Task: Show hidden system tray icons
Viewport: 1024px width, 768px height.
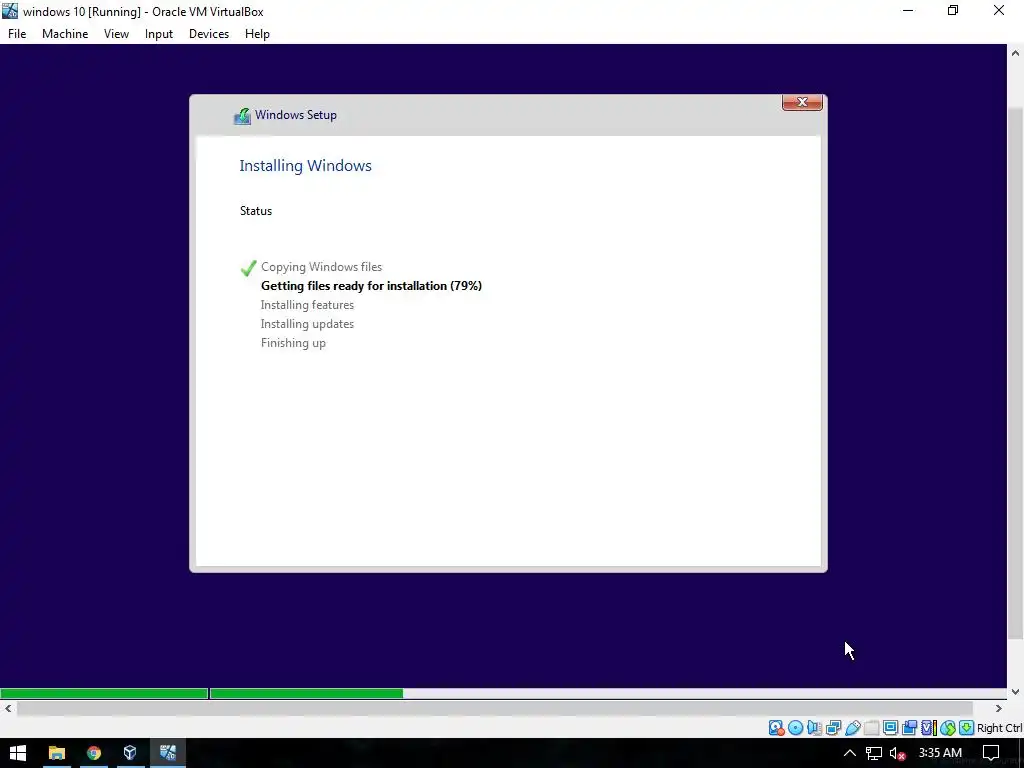Action: click(x=850, y=753)
